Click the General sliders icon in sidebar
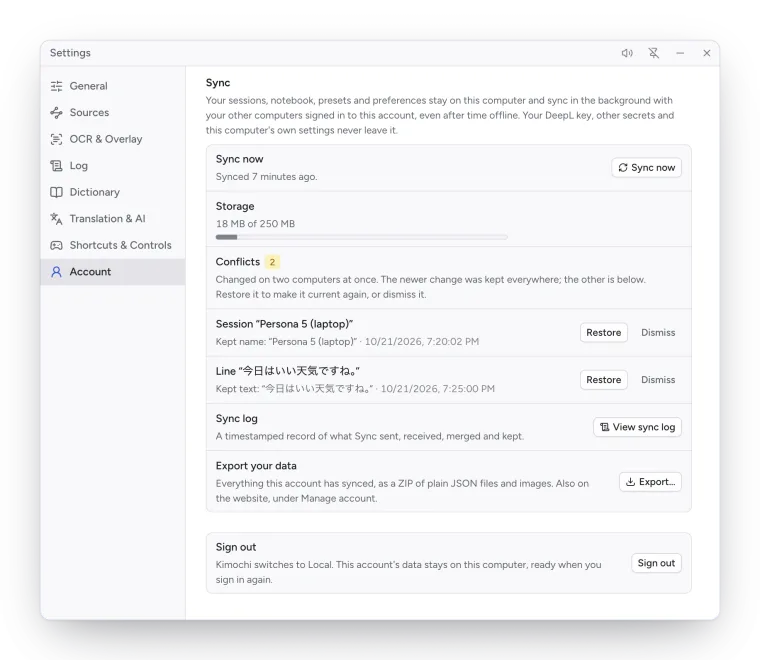The height and width of the screenshot is (660, 760). coord(56,86)
